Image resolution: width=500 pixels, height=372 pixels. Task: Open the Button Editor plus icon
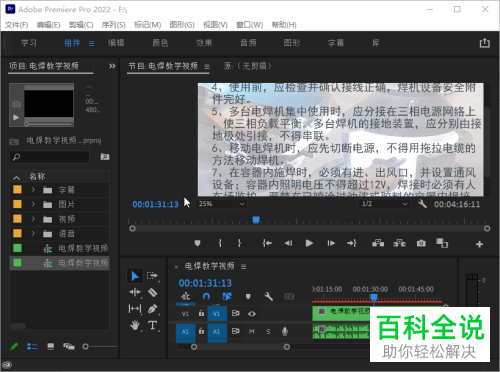[x=479, y=244]
